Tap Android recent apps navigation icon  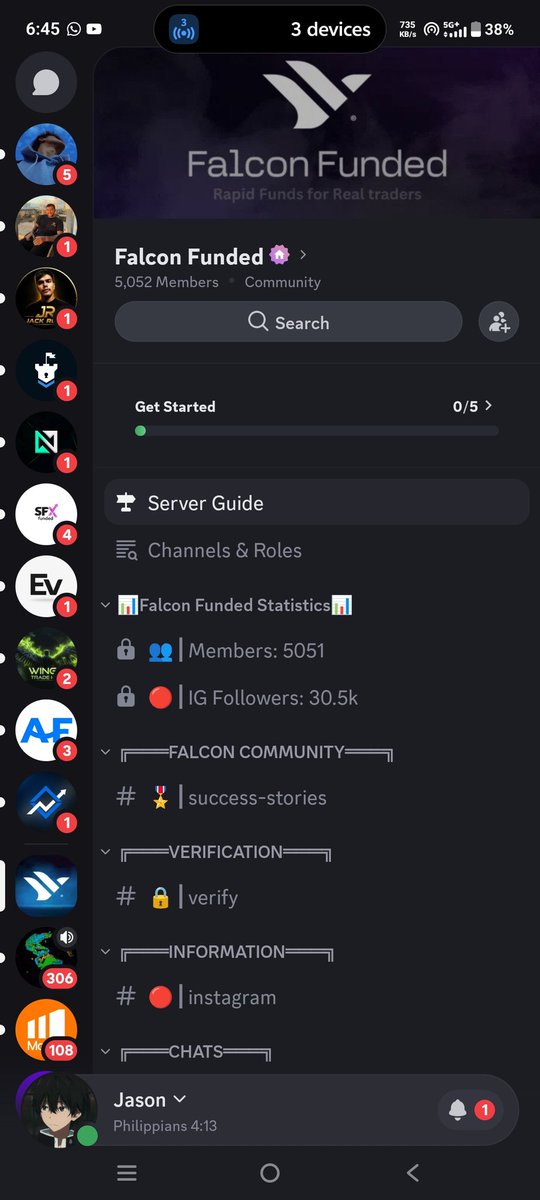pos(126,1173)
